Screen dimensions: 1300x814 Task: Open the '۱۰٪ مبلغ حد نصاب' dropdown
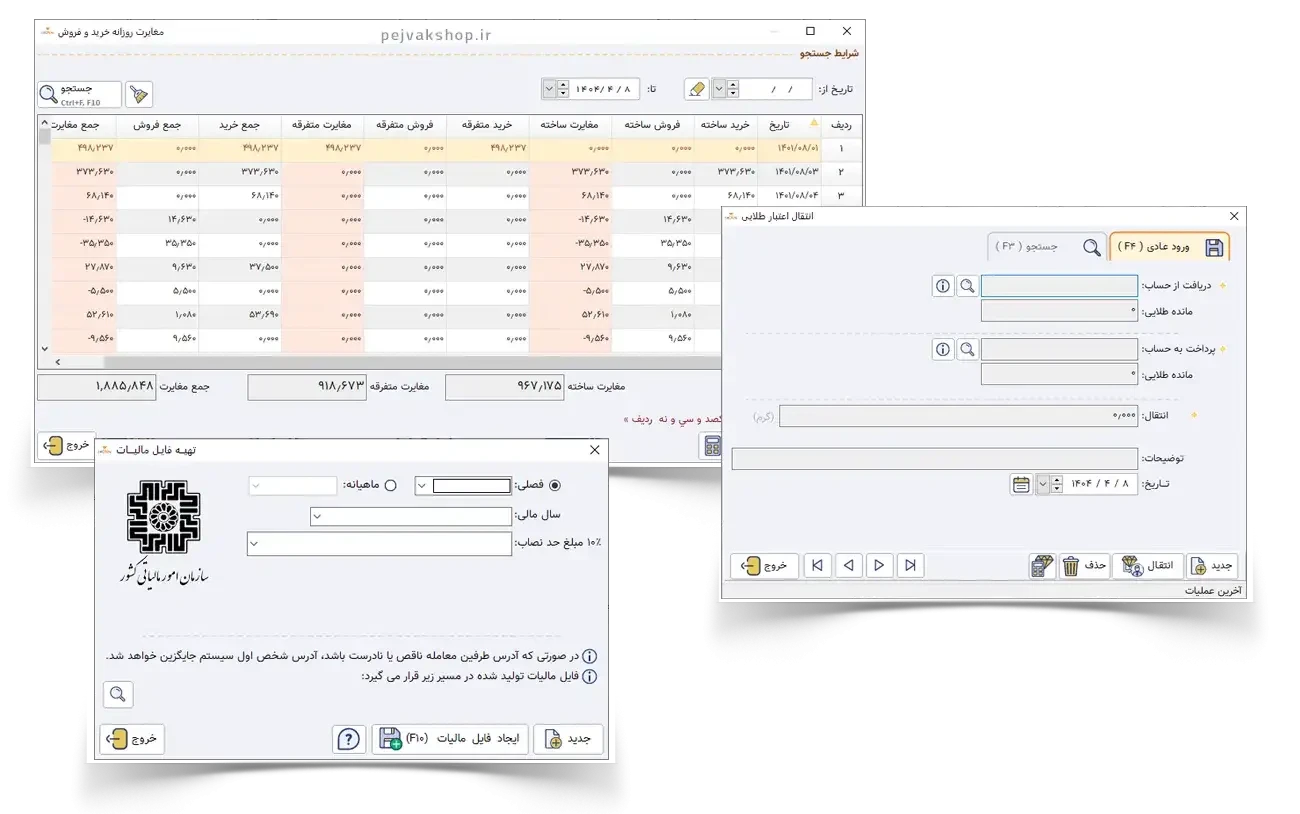coord(254,544)
